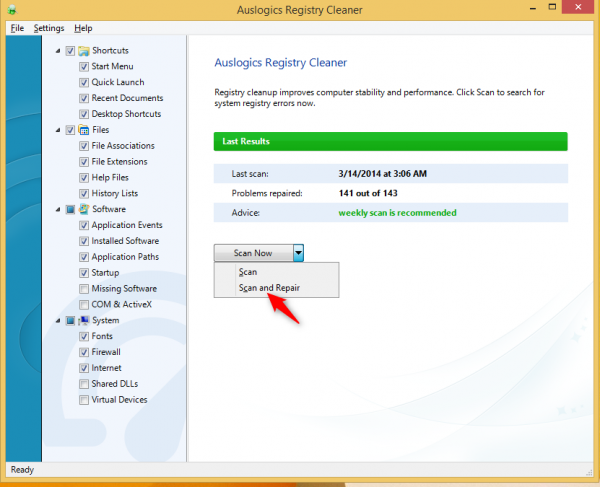Image resolution: width=600 pixels, height=487 pixels.
Task: Select the Startup tree row label
Action: coord(105,273)
